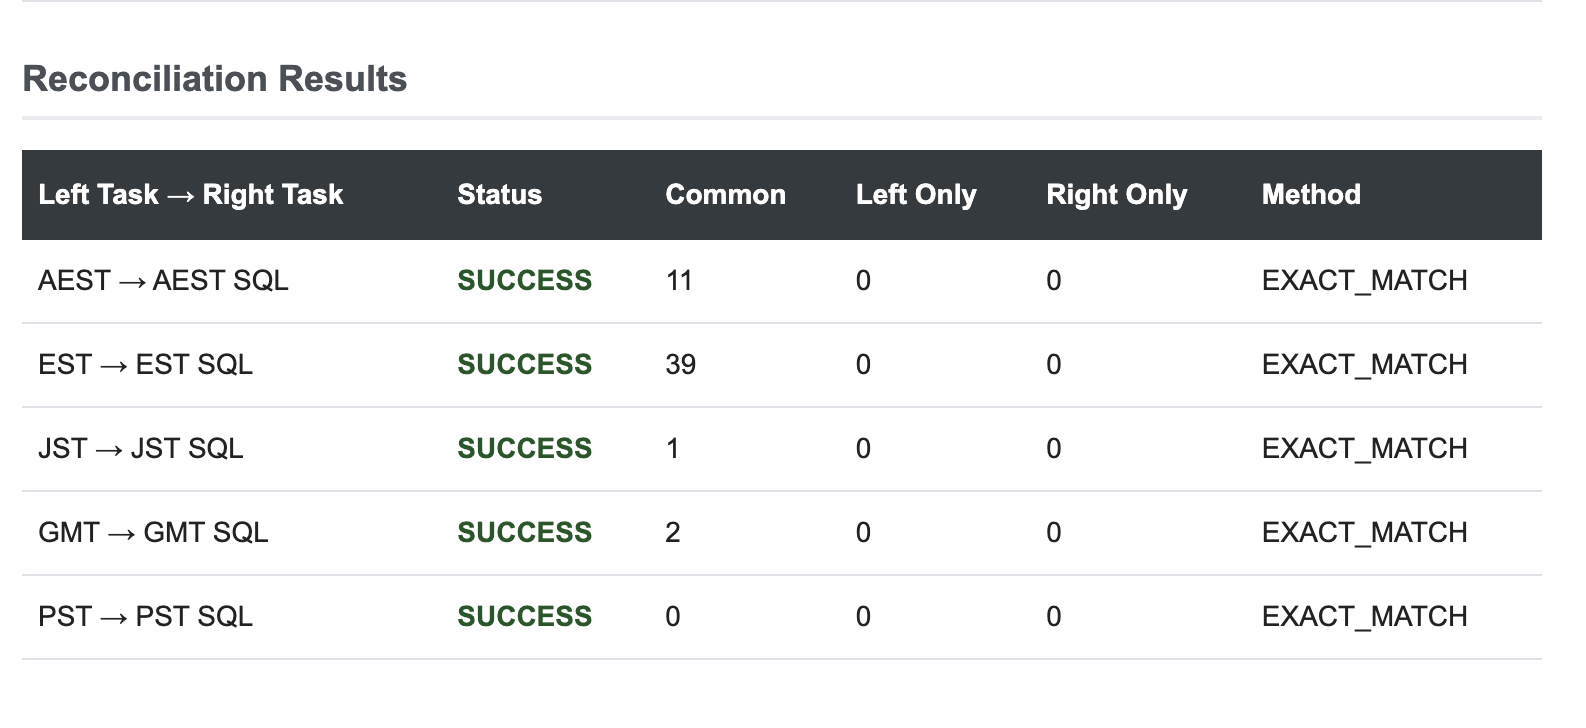Select the Left Only column header

coord(916,195)
